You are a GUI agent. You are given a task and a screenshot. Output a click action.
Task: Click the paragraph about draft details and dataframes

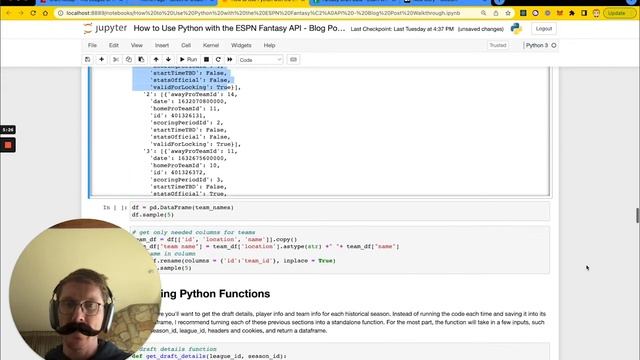pos(351,322)
